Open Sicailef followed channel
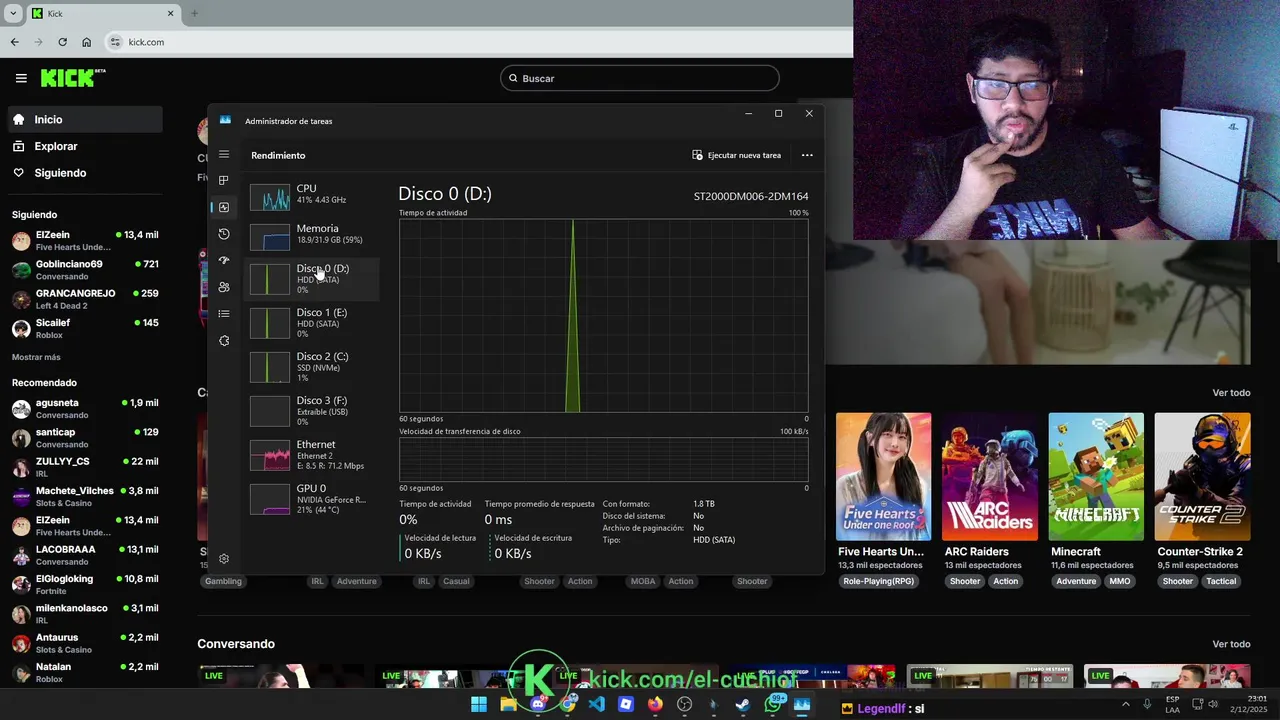Screen dimensions: 1280x720 (x=85, y=328)
